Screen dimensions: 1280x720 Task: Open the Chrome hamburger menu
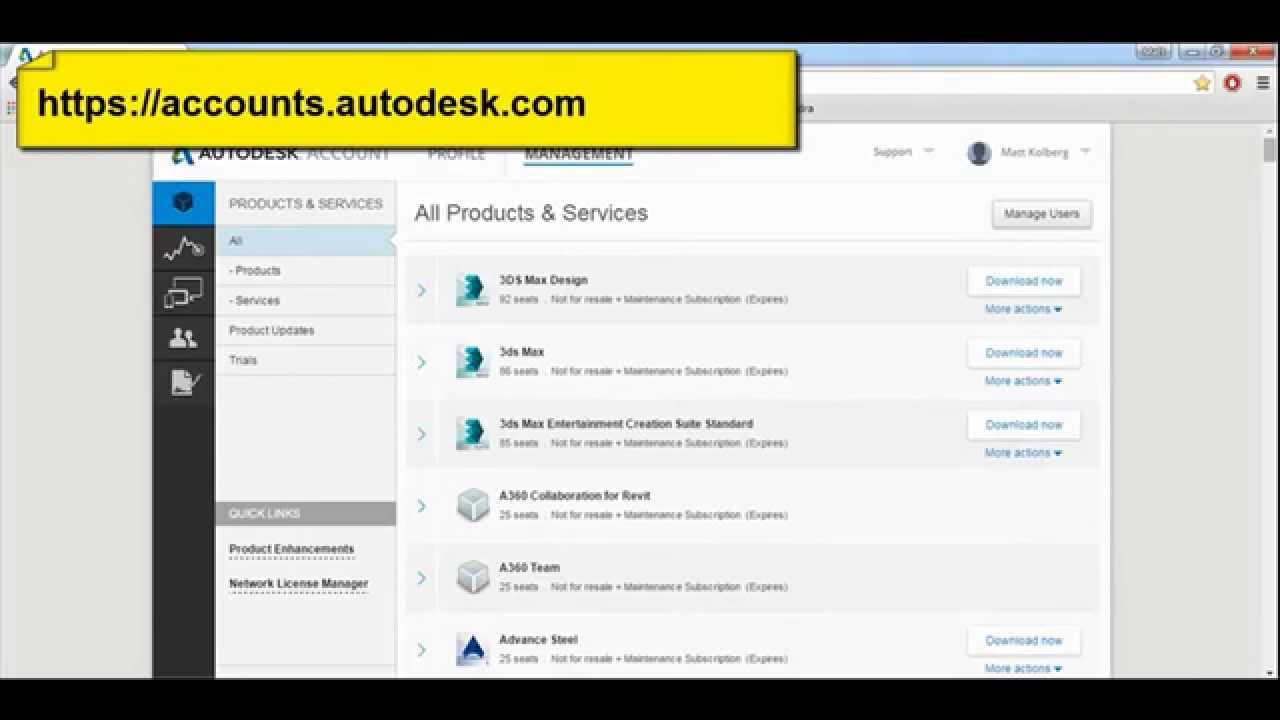(x=1264, y=84)
